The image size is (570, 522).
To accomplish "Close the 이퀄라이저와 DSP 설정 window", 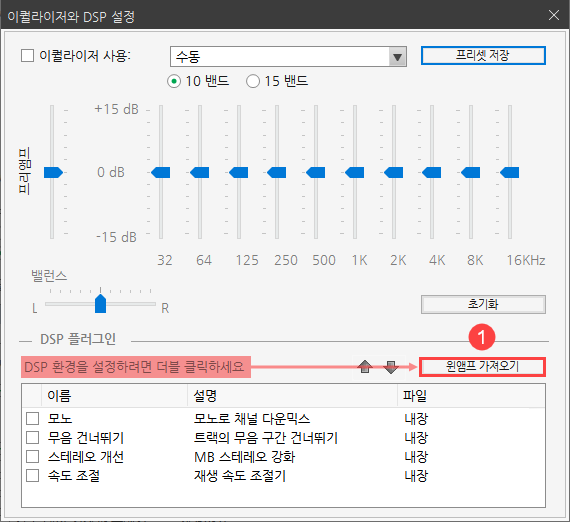I will pyautogui.click(x=554, y=15).
